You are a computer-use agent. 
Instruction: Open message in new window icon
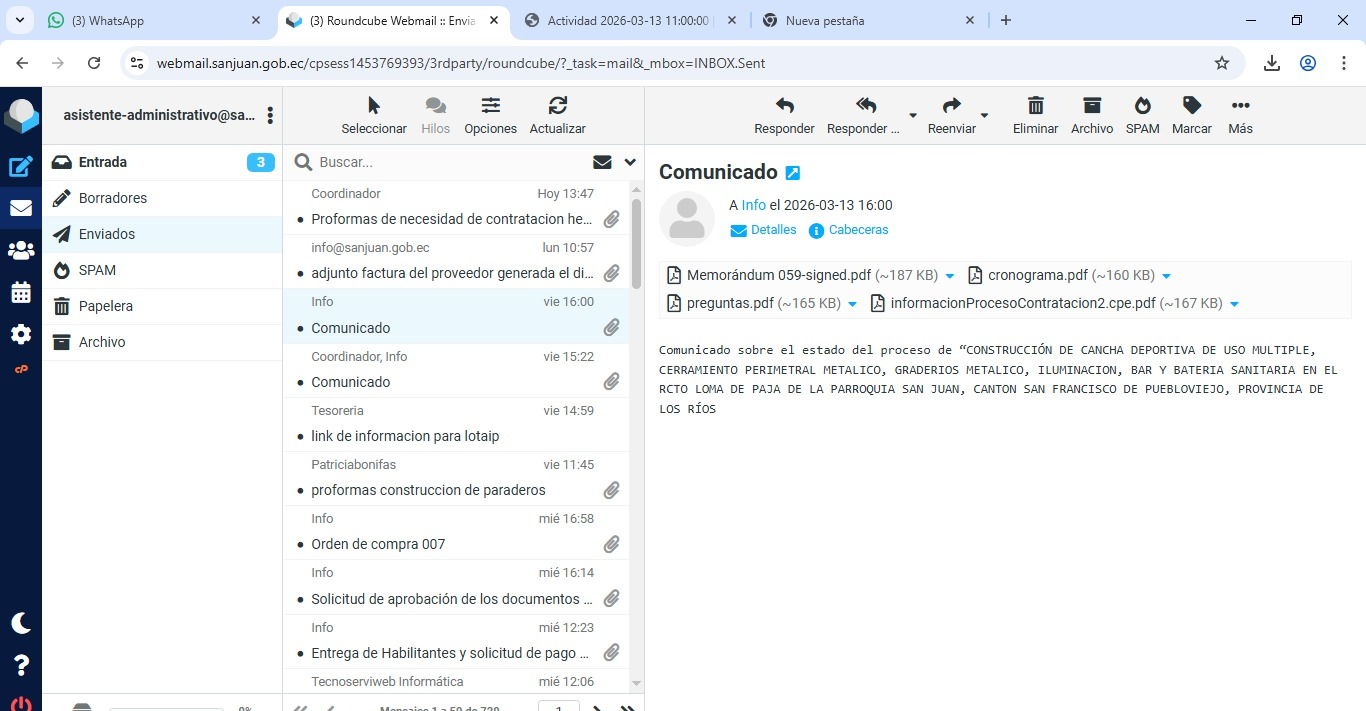click(x=793, y=173)
